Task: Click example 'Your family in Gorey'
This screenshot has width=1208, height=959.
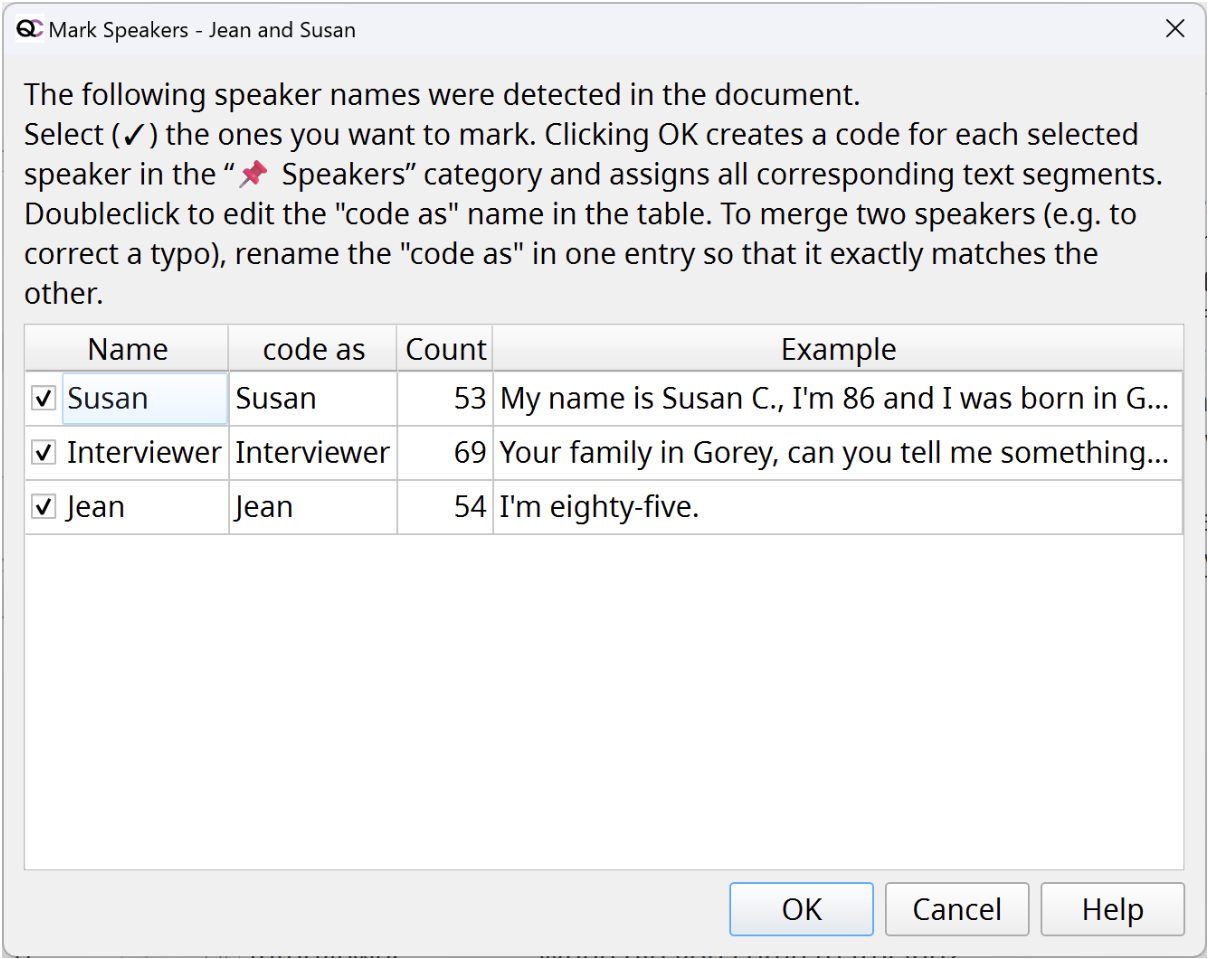Action: (838, 453)
